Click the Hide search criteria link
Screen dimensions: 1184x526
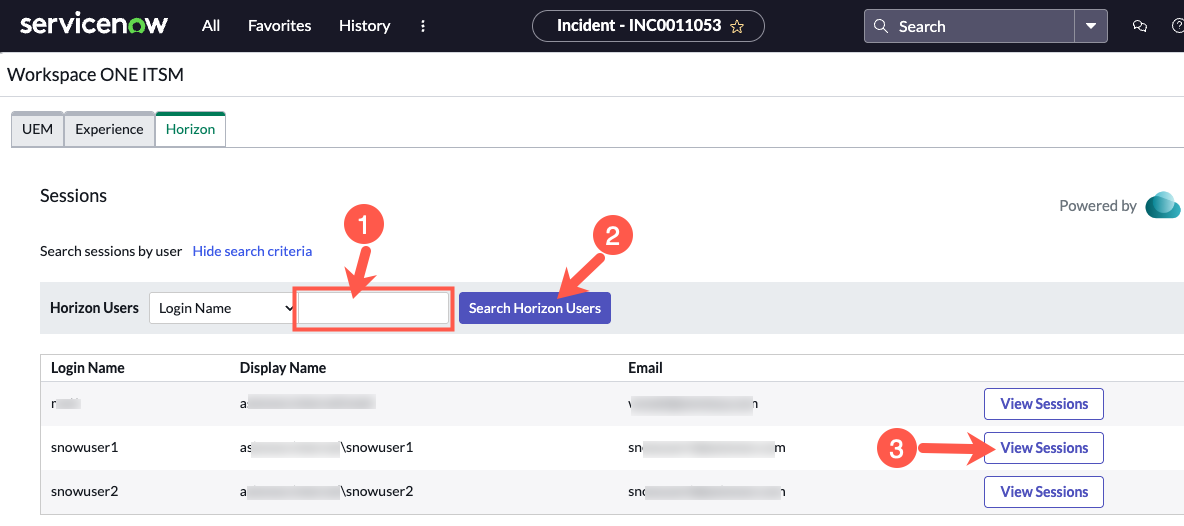(x=252, y=251)
